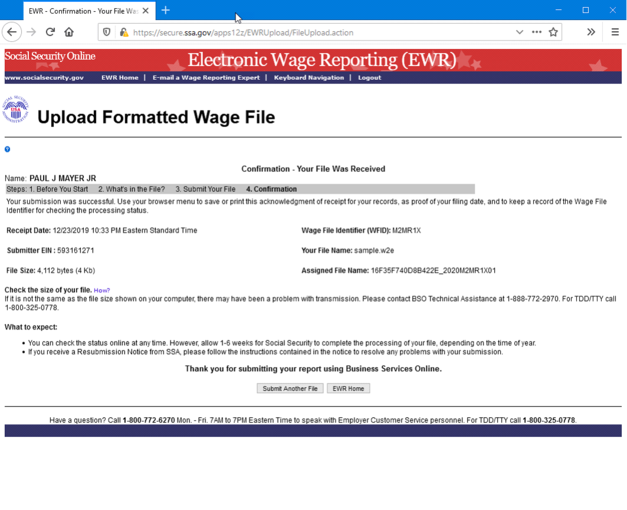The width and height of the screenshot is (627, 510).
Task: Open the Firefox hamburger menu
Action: 614,32
